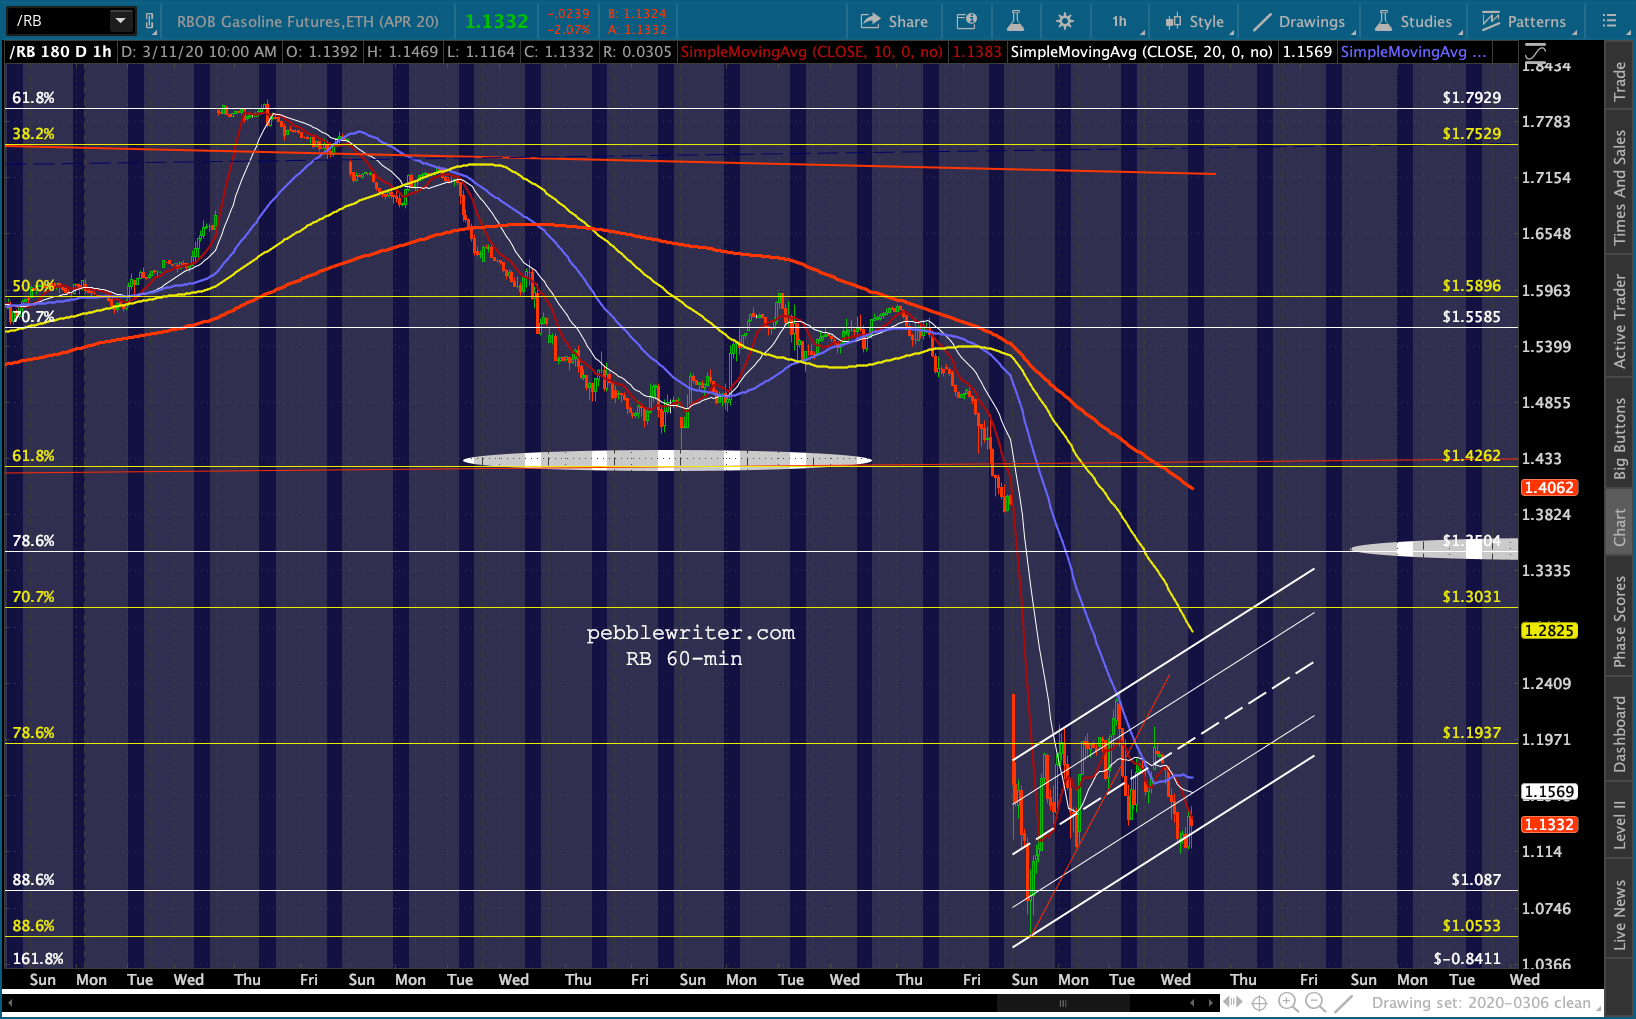The width and height of the screenshot is (1636, 1019).
Task: Click the symbol link chain icon
Action: click(x=149, y=21)
